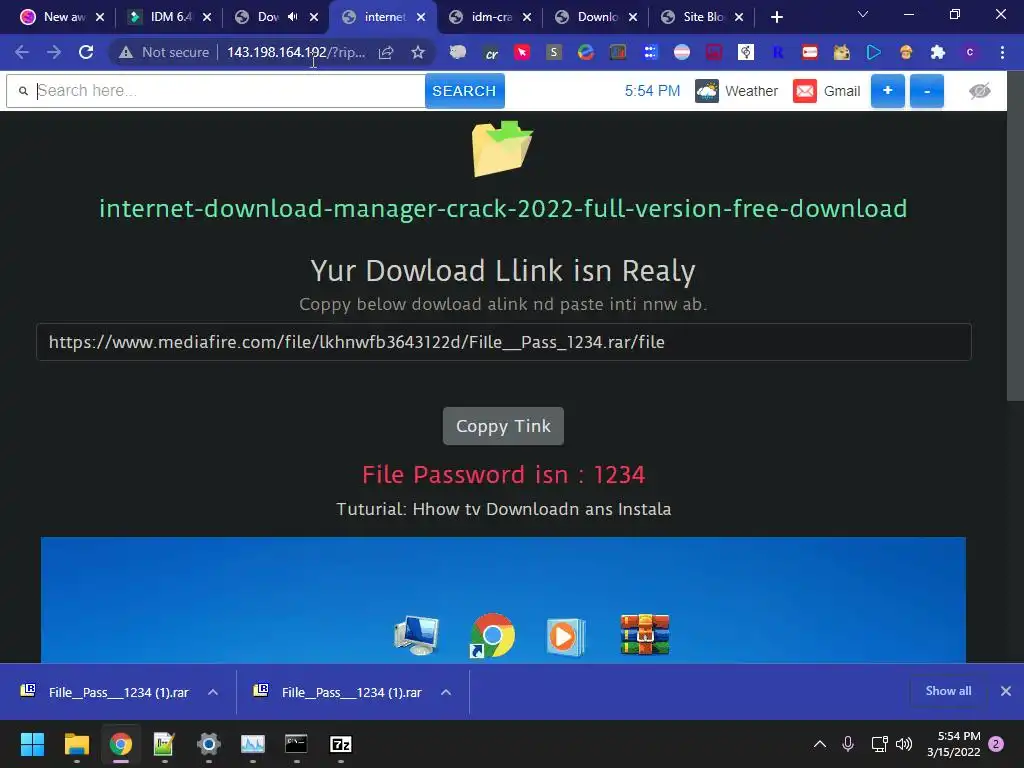The height and width of the screenshot is (768, 1024).
Task: Click 'Show all' downloads button
Action: click(x=948, y=691)
